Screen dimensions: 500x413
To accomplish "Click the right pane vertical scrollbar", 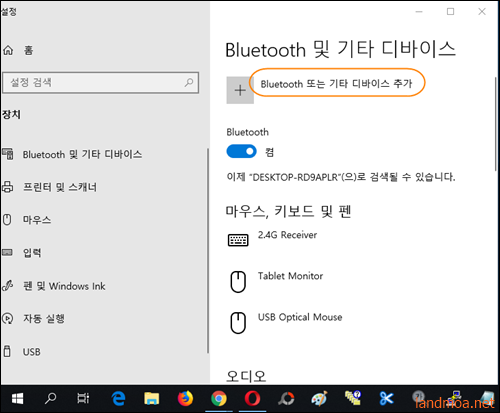I will (496, 124).
